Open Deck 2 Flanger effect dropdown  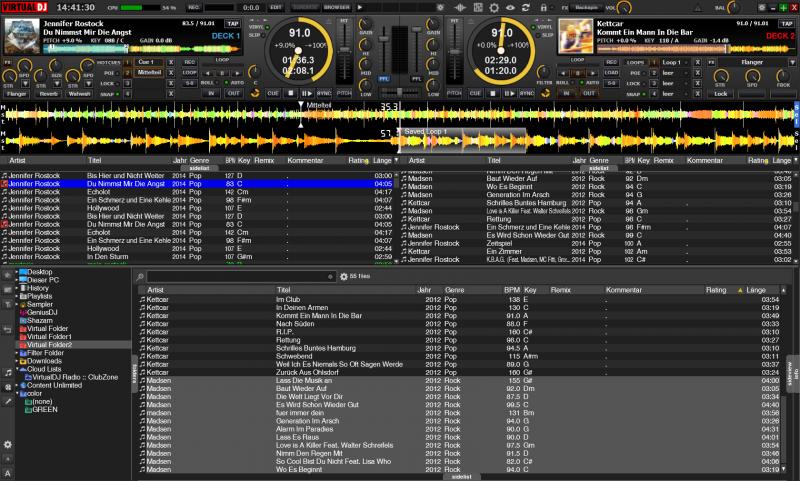792,62
